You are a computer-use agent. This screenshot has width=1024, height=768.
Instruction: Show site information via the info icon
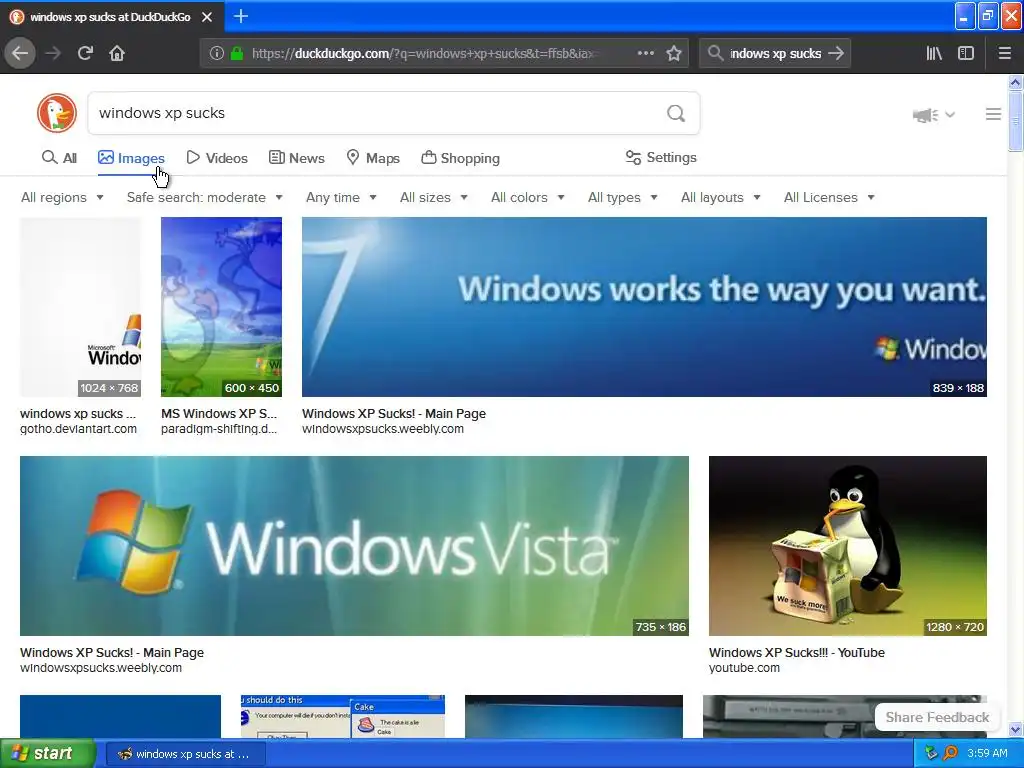click(216, 53)
